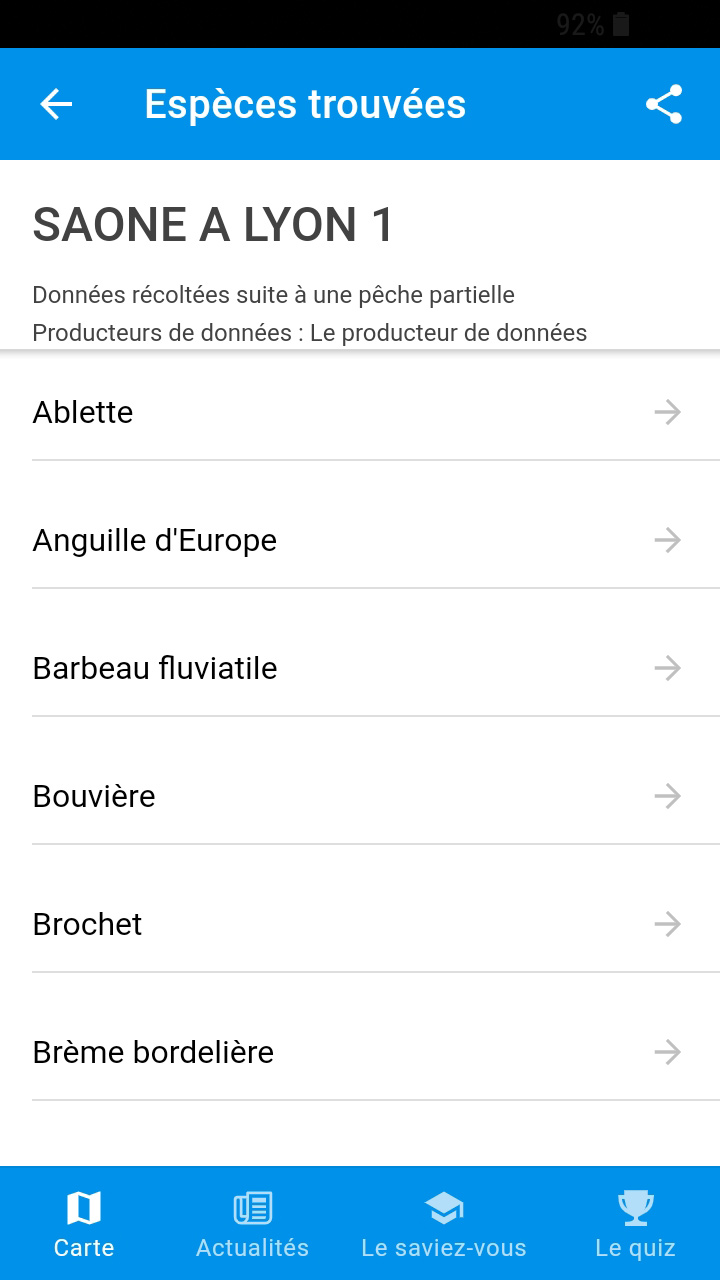The height and width of the screenshot is (1280, 720).
Task: Tap the arrow next to Anguille d'Europe
Action: tap(667, 540)
